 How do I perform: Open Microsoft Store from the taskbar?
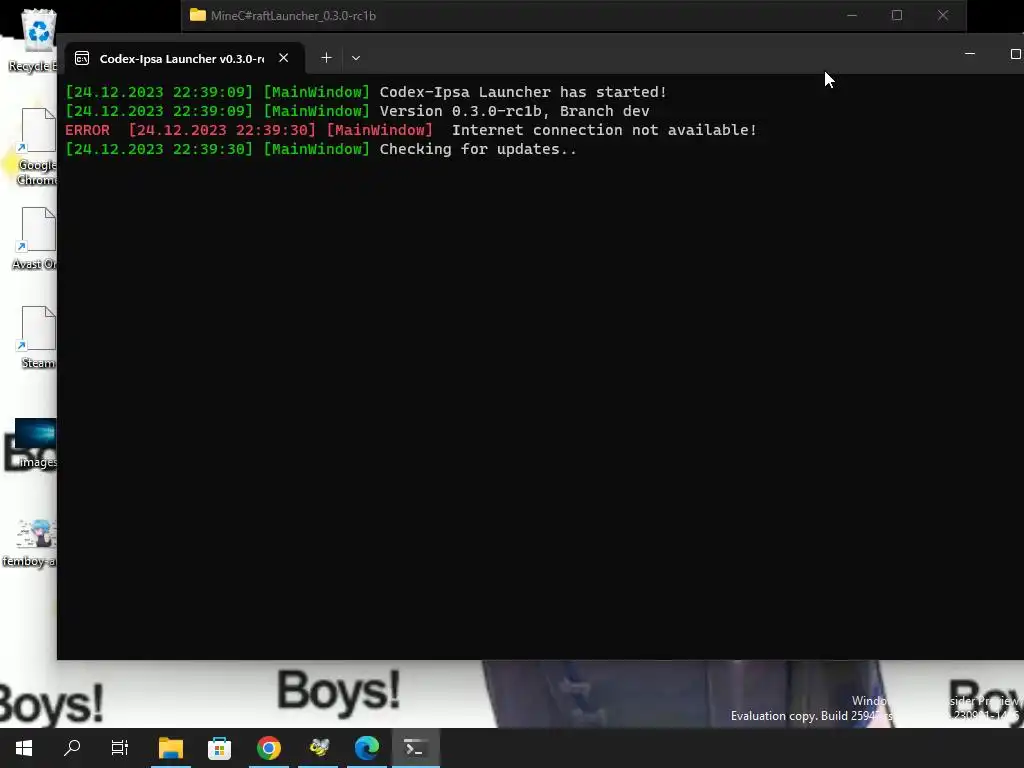[219, 748]
